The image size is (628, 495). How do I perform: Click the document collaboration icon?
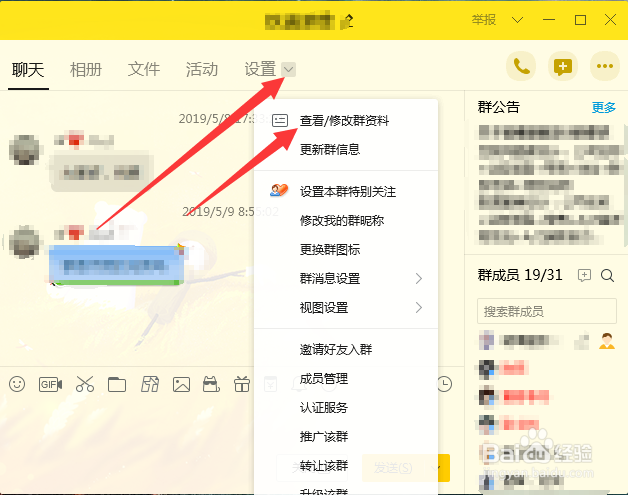150,384
